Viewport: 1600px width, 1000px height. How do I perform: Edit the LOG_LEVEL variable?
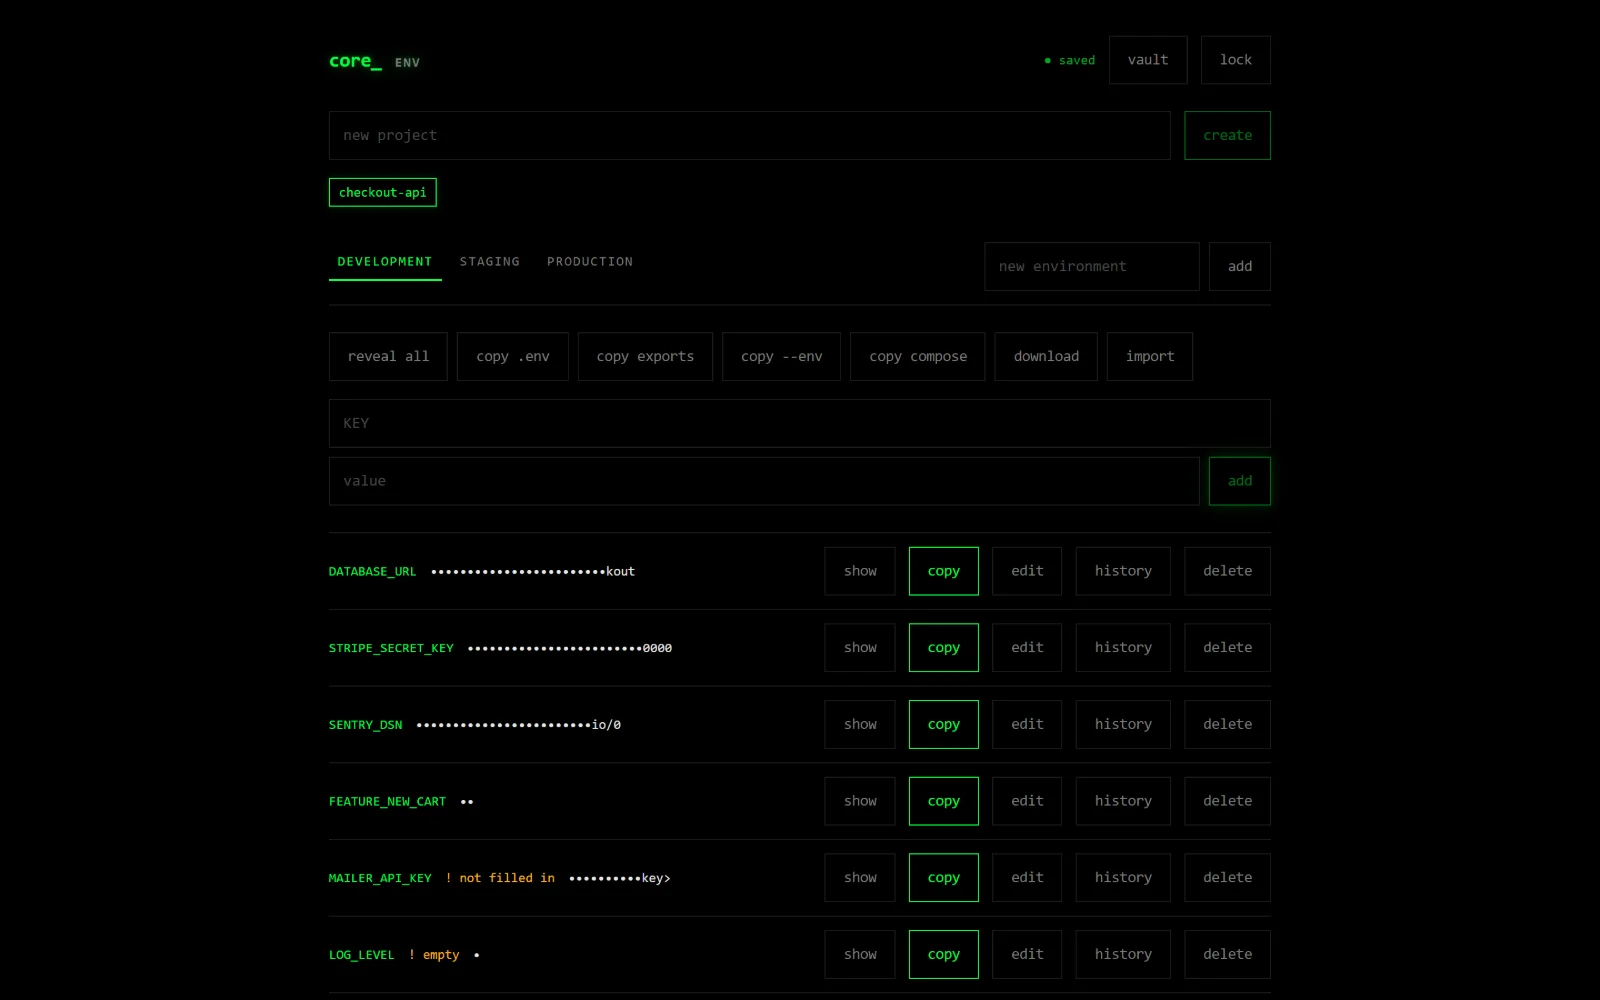point(1027,955)
